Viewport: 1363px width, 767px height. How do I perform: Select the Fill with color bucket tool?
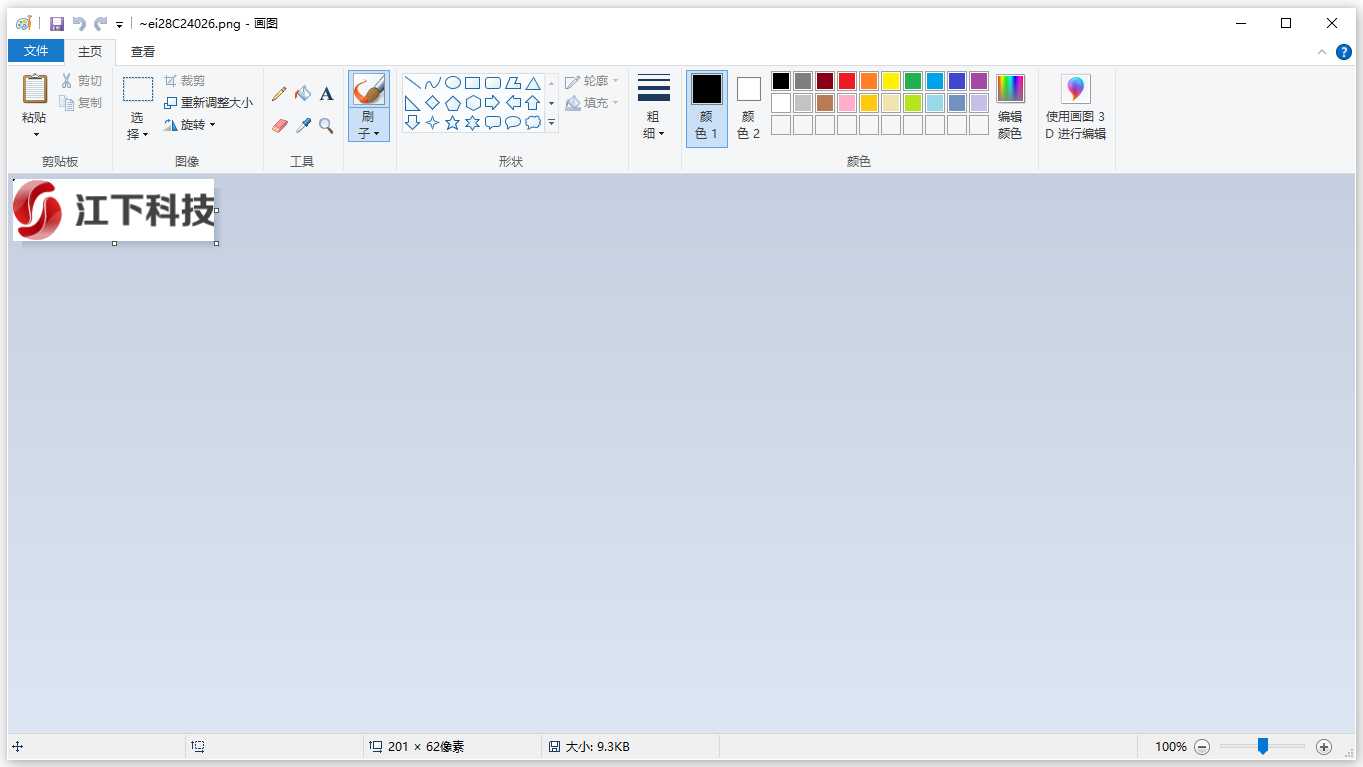303,94
